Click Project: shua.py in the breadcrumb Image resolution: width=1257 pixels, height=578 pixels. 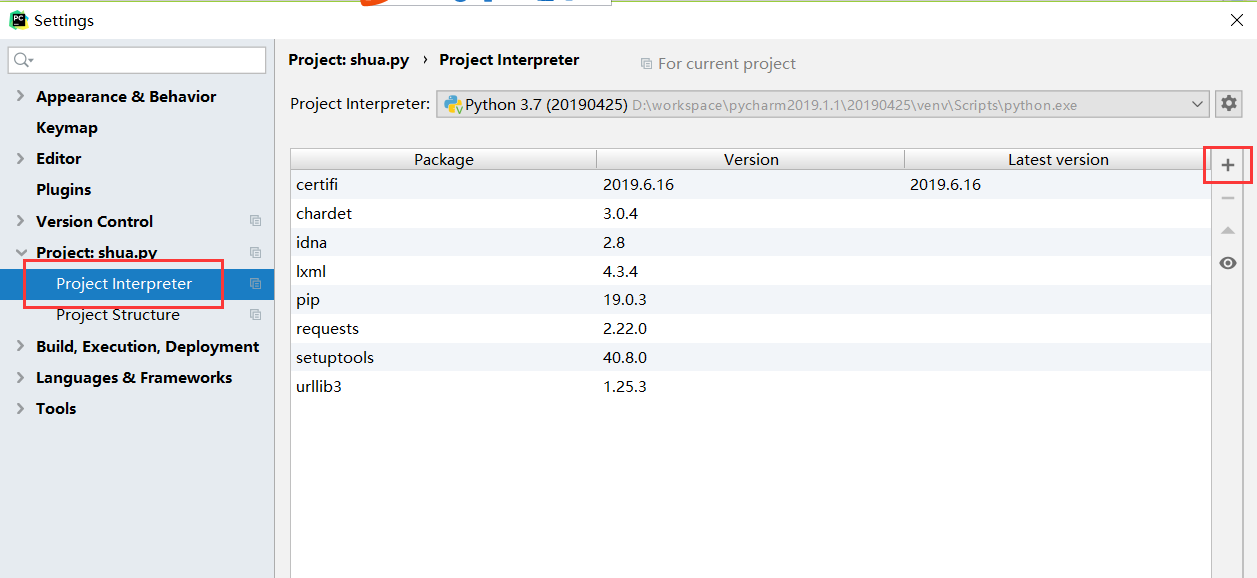coord(349,60)
